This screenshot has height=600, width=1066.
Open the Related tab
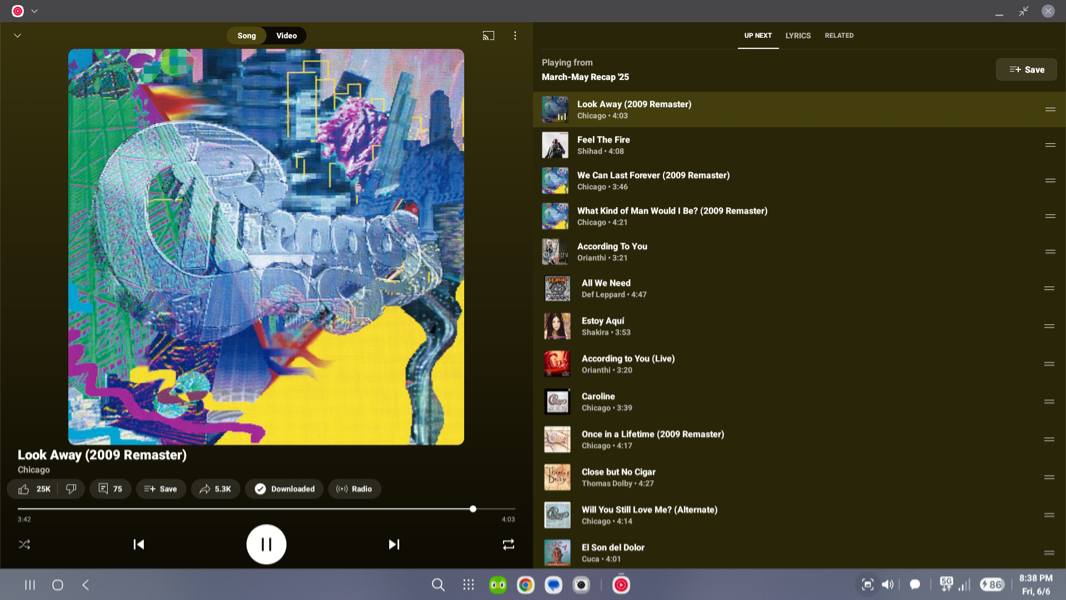point(838,36)
